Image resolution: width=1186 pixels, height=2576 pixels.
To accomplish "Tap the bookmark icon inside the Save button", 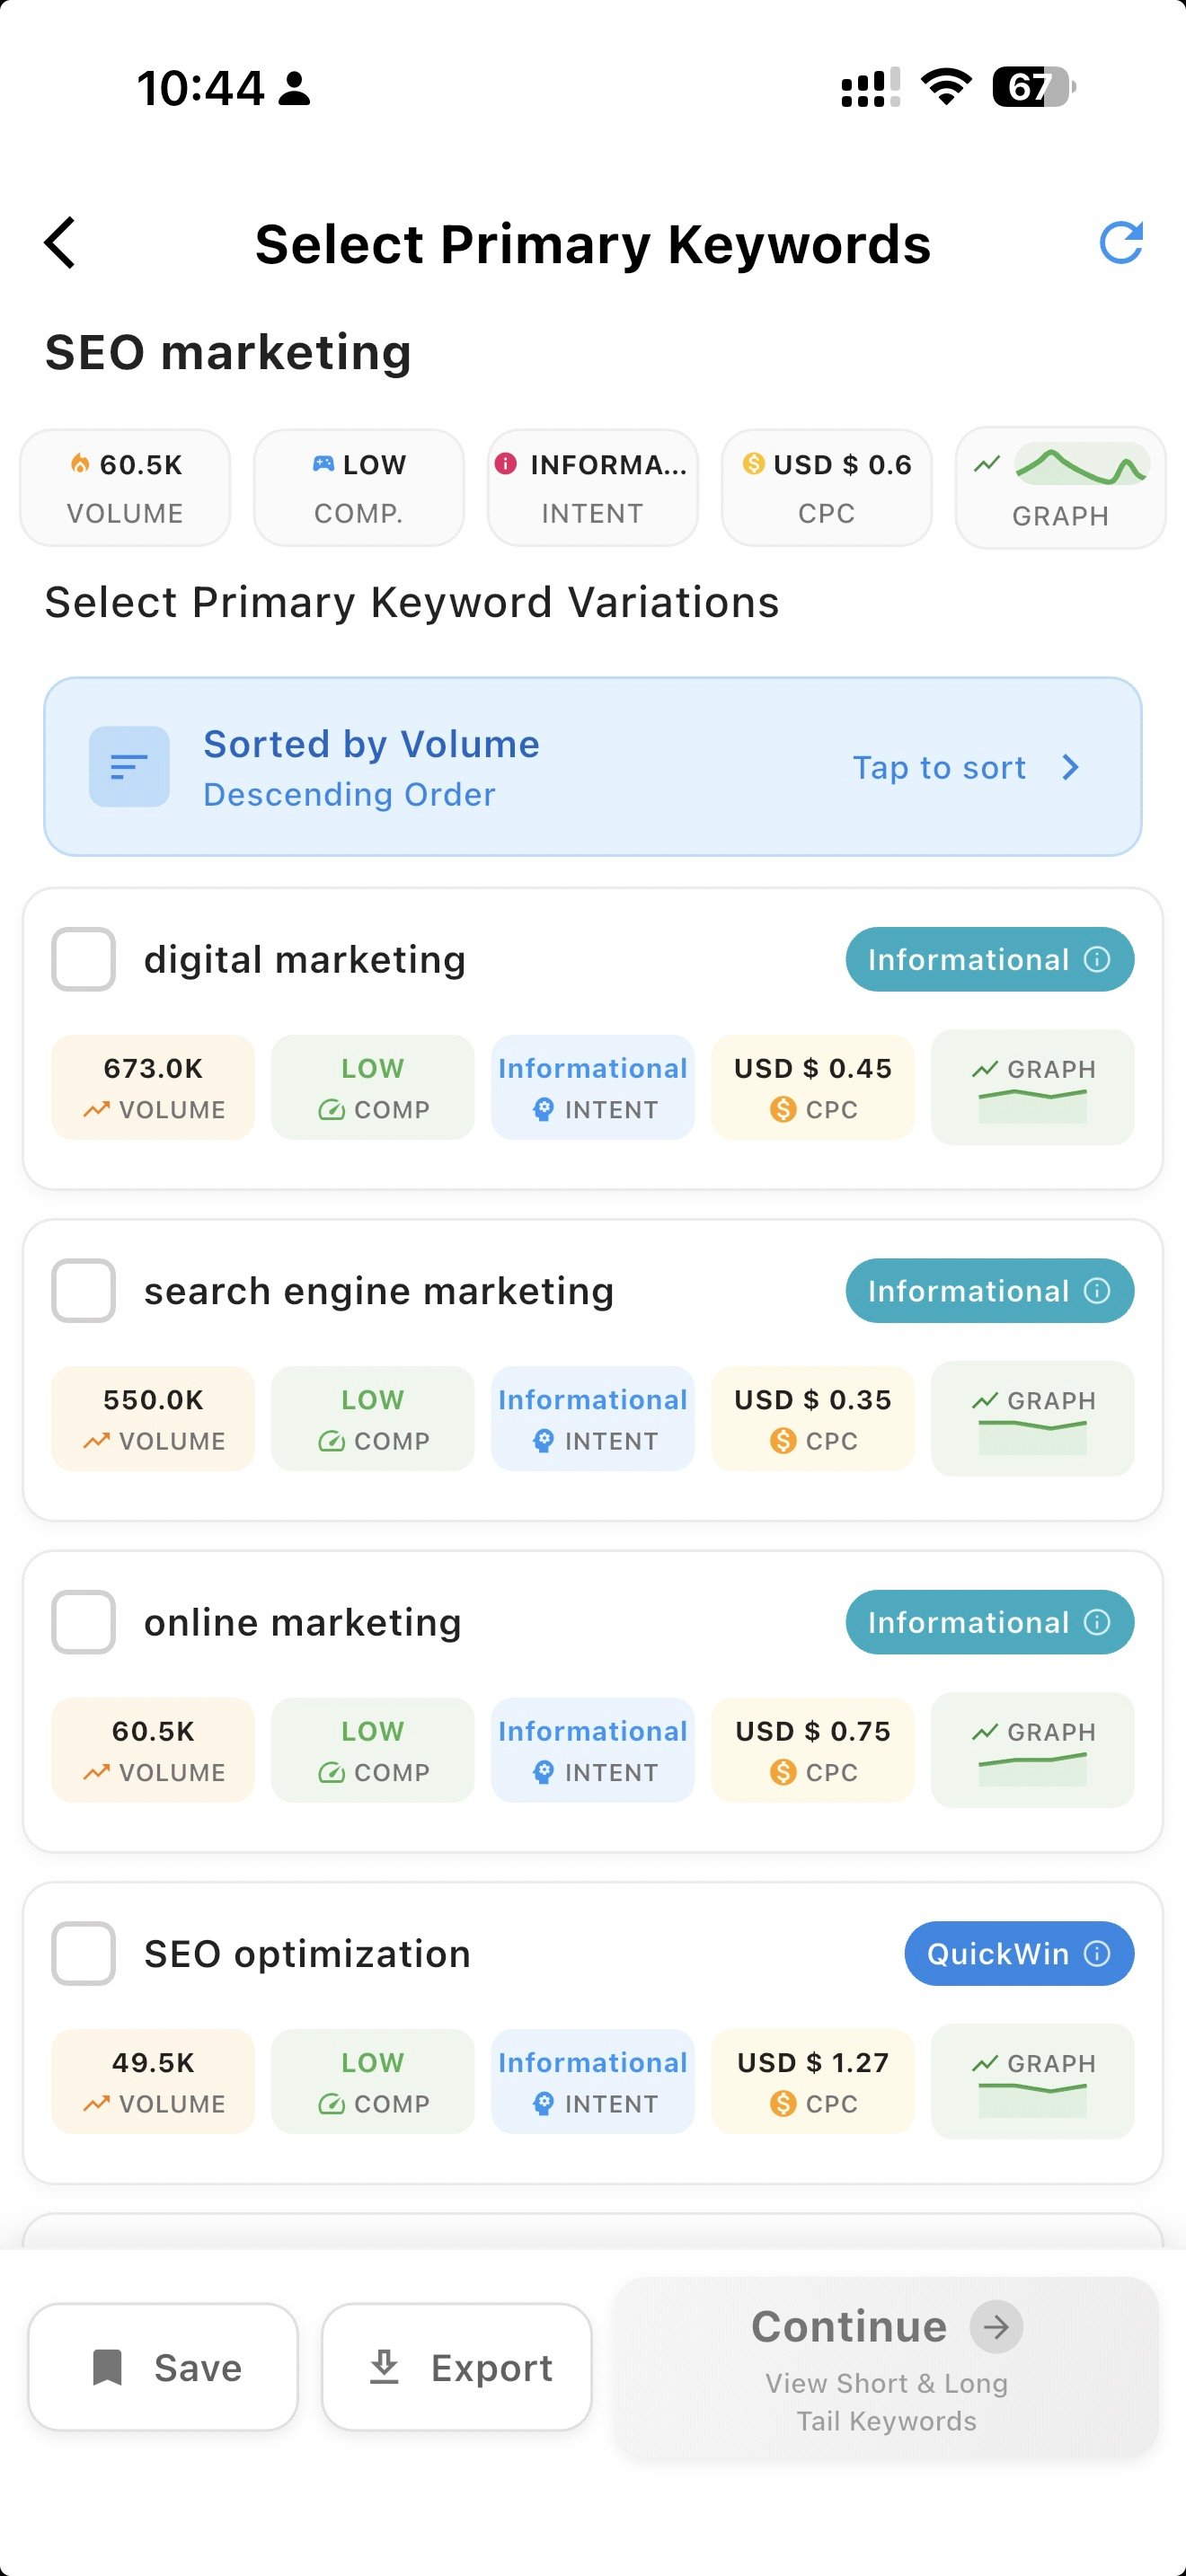I will tap(107, 2368).
